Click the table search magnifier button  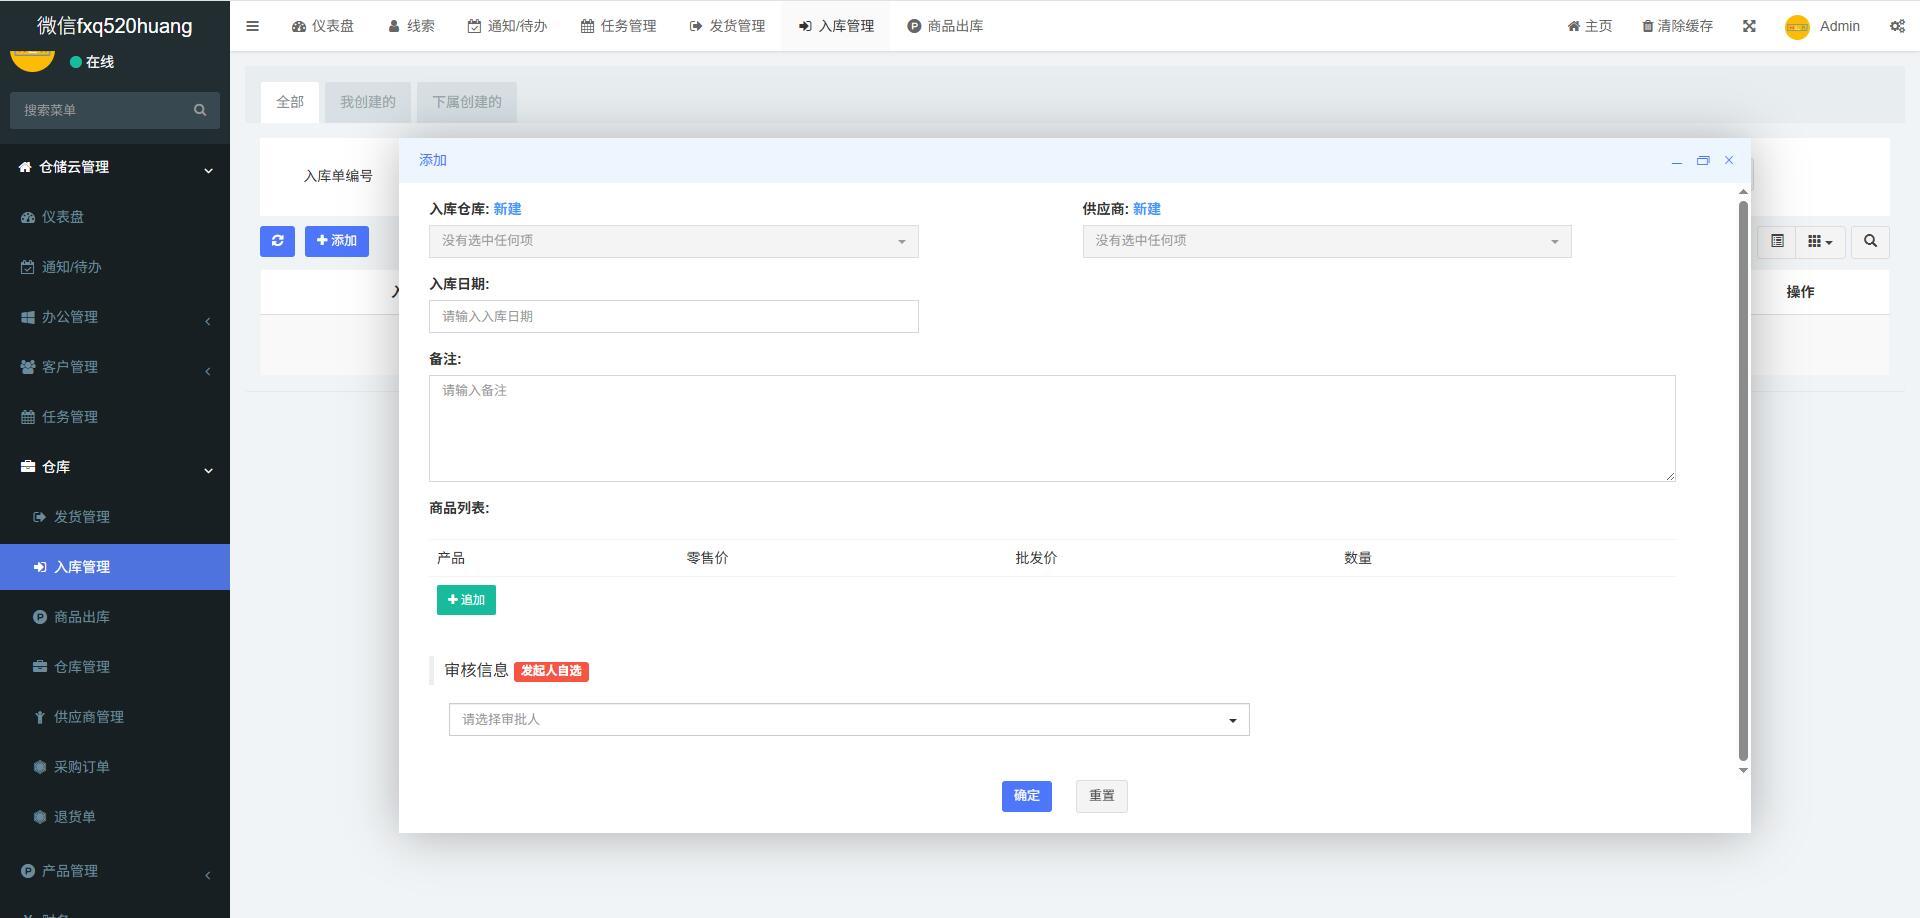(1870, 241)
